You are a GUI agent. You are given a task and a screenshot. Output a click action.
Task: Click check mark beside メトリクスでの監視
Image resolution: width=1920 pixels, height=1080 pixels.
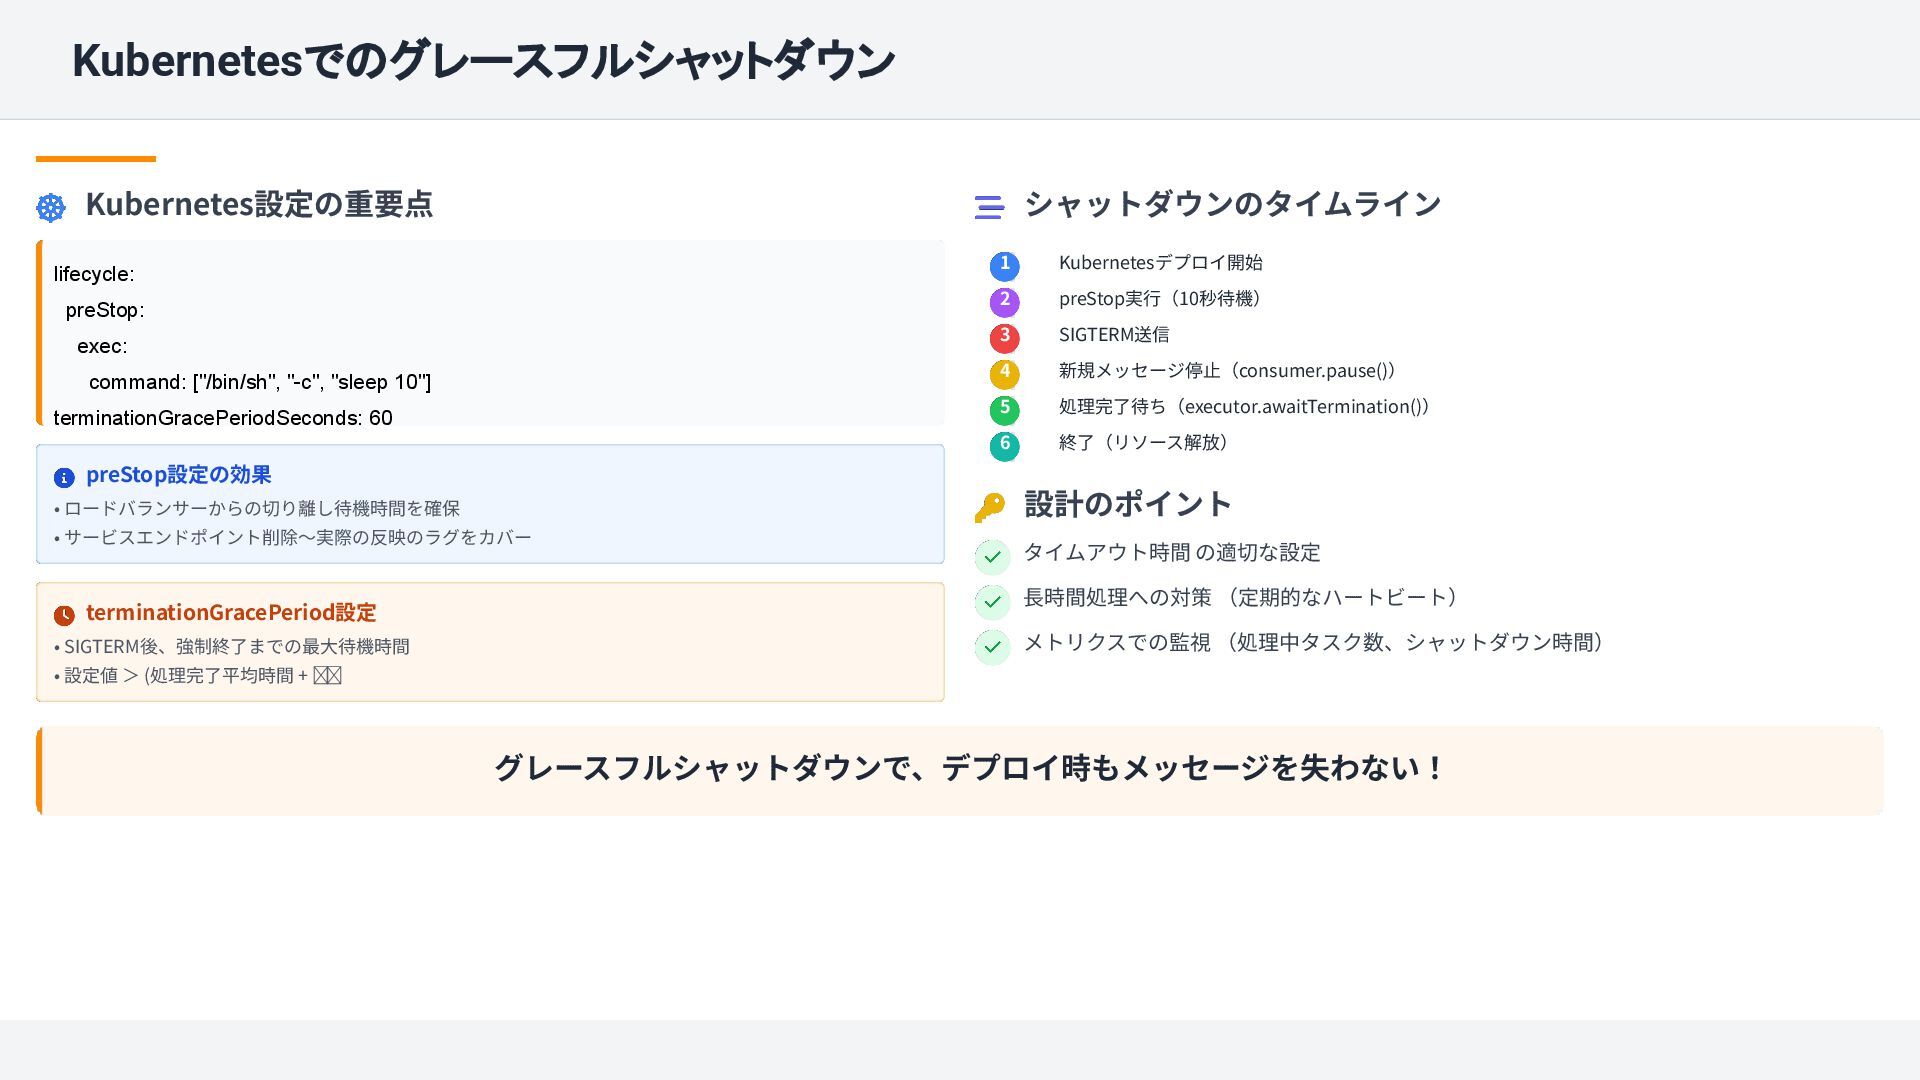pos(992,646)
